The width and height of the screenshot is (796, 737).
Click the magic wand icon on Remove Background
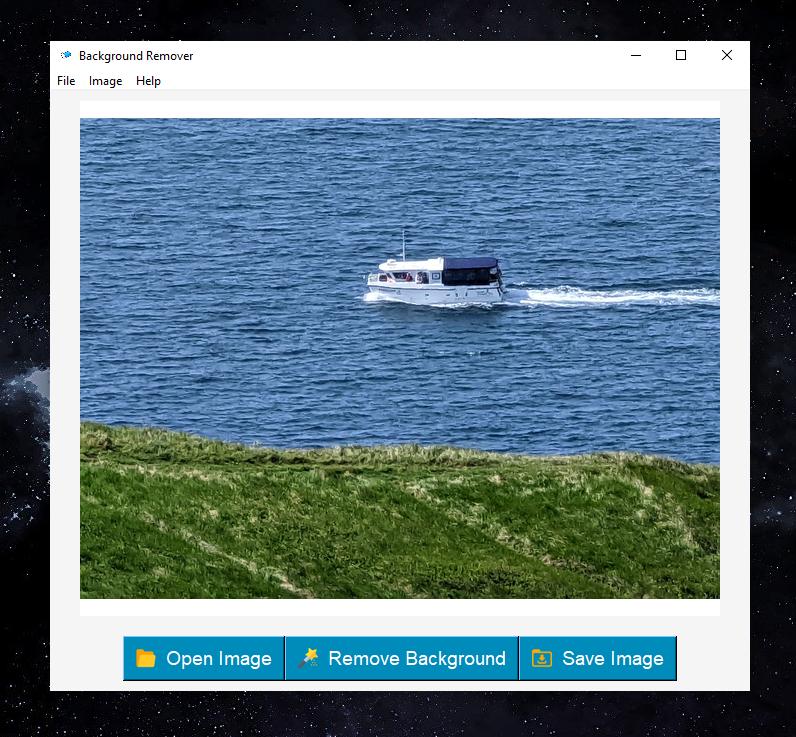tap(308, 658)
